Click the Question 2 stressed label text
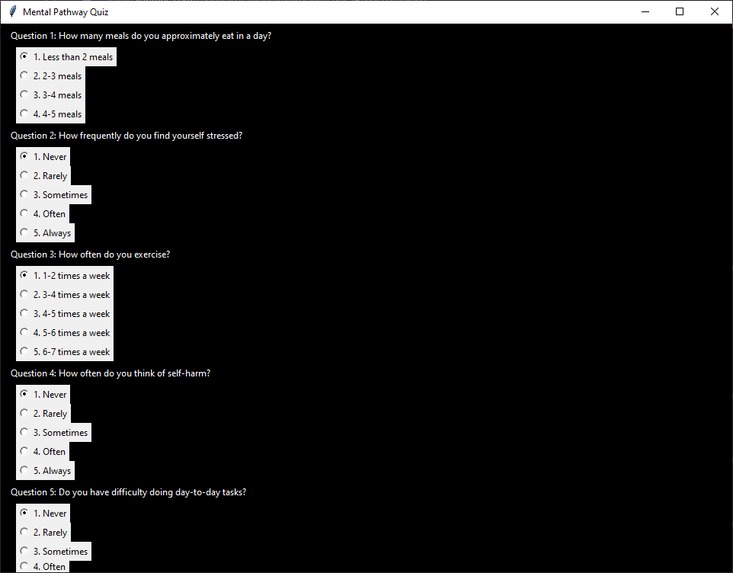The height and width of the screenshot is (573, 733). (126, 136)
